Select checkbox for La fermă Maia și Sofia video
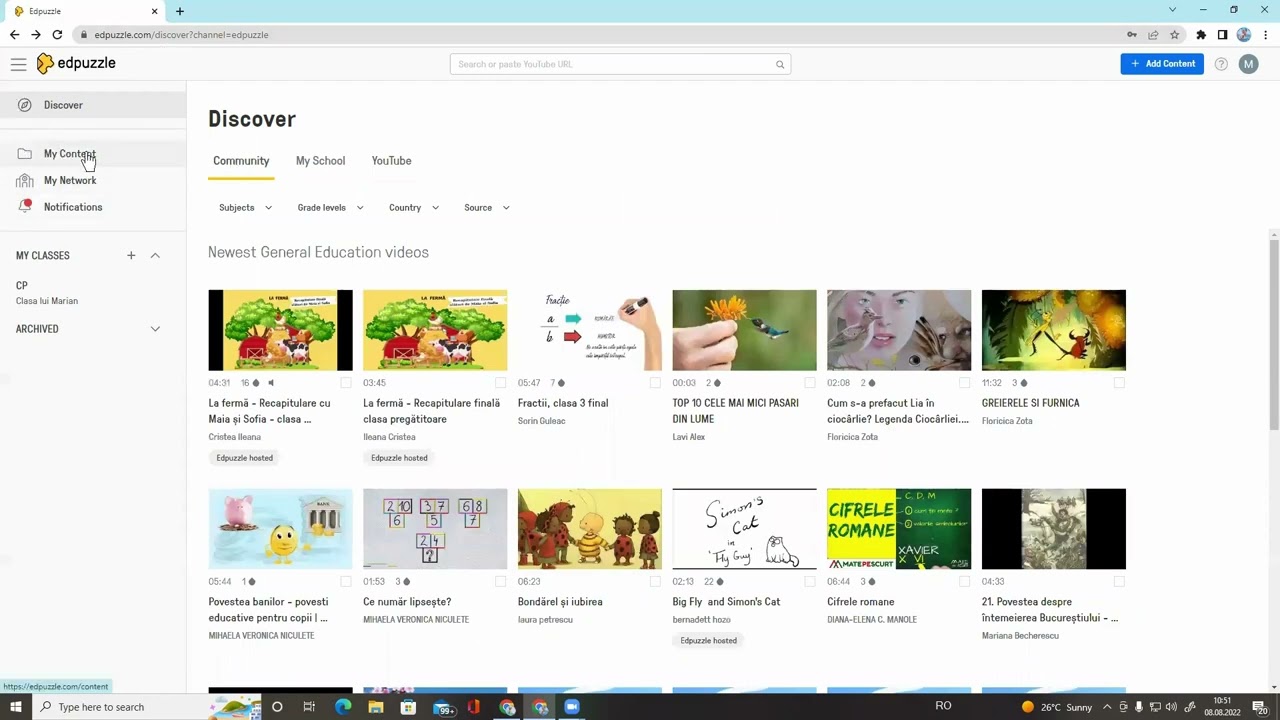The height and width of the screenshot is (720, 1280). tap(346, 383)
